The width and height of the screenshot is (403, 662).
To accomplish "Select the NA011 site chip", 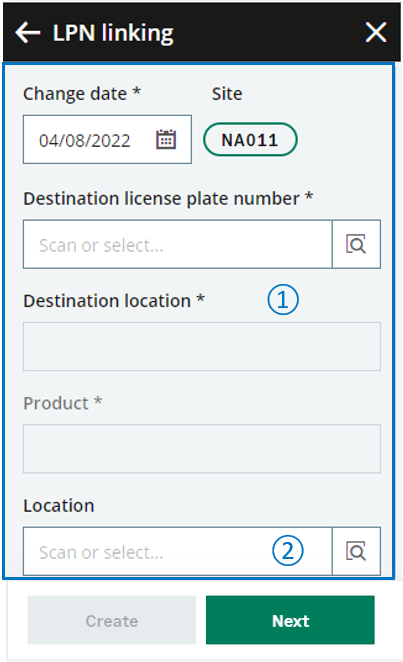I will click(x=250, y=139).
